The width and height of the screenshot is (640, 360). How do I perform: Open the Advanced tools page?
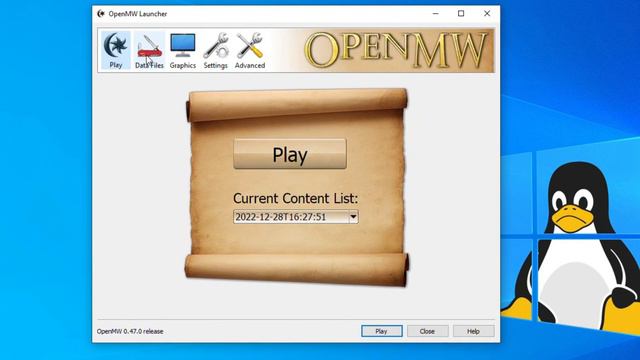tap(250, 50)
